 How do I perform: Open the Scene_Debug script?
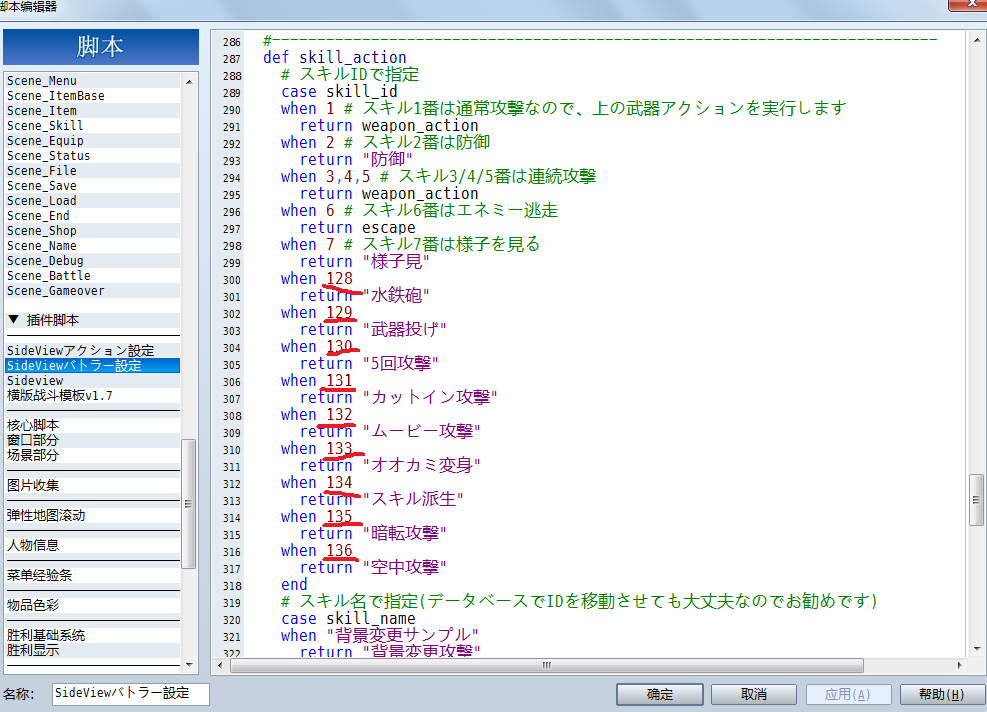(x=93, y=261)
